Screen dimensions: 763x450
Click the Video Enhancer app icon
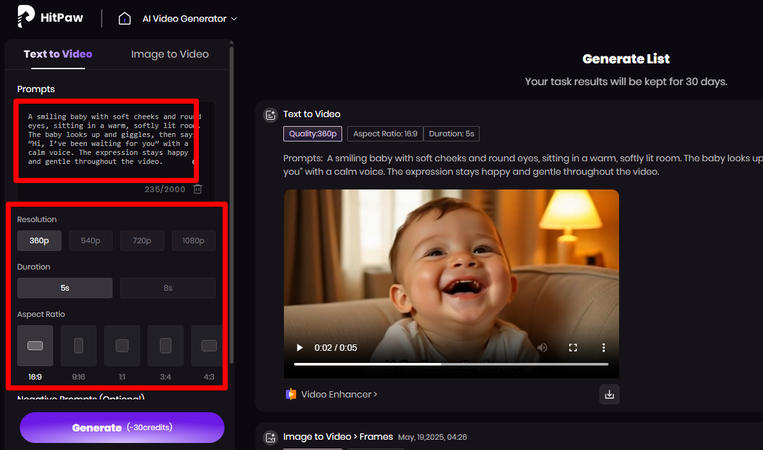[x=291, y=394]
